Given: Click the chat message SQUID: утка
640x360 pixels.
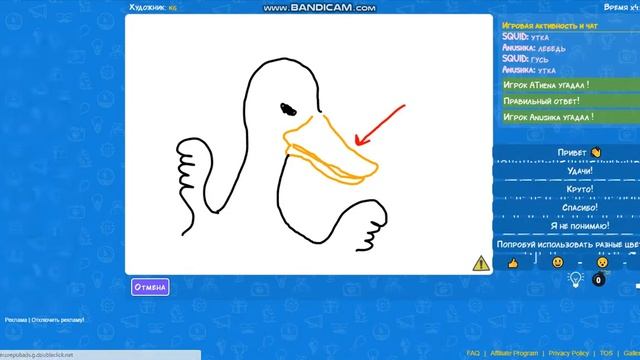Looking at the screenshot, I should pyautogui.click(x=525, y=37).
